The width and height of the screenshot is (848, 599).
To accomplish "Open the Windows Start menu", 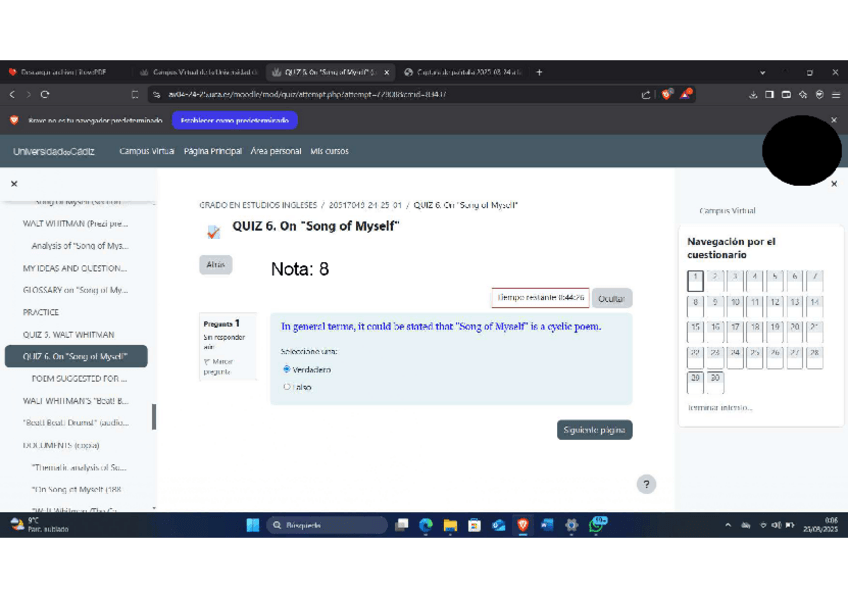I will pos(252,525).
